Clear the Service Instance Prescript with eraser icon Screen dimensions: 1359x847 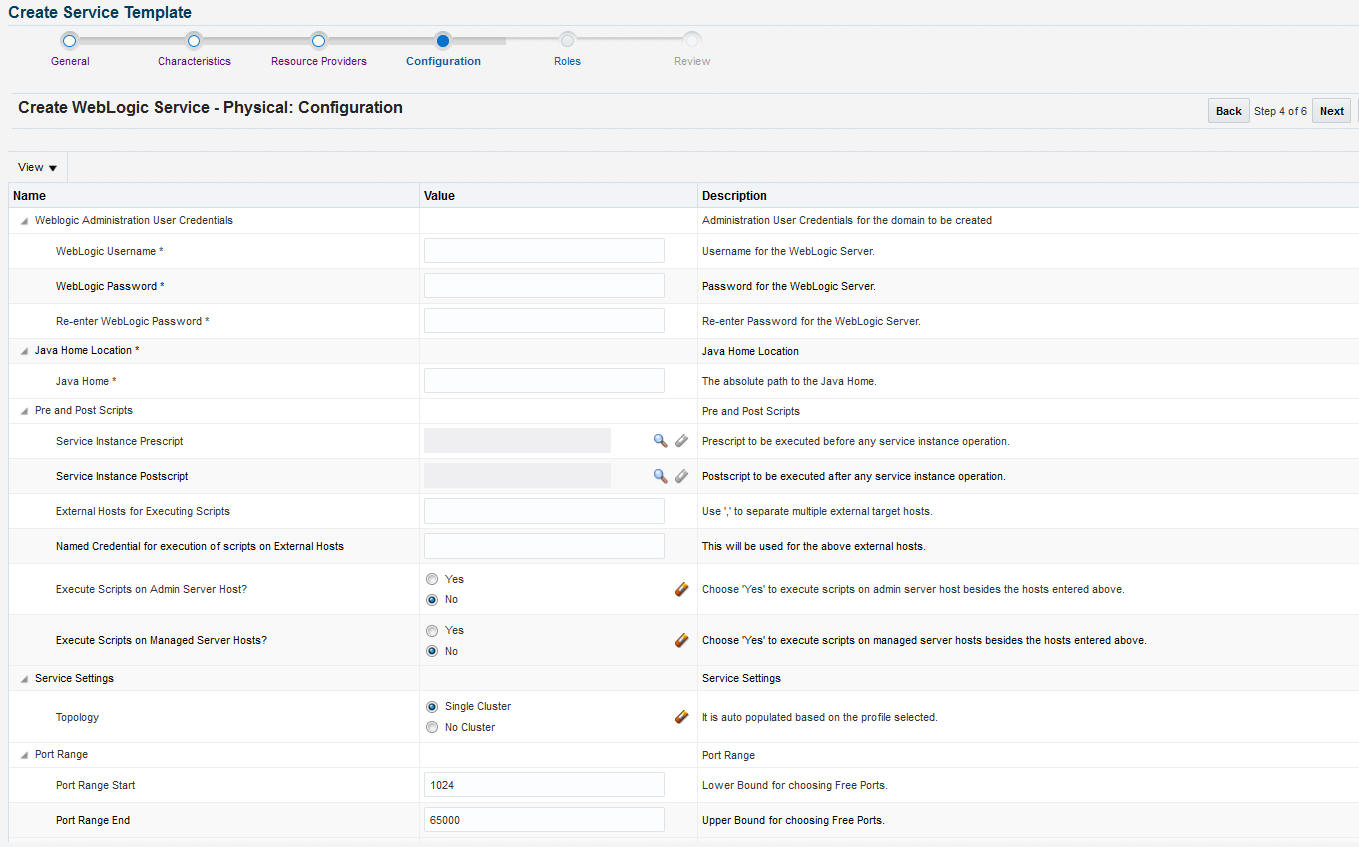tap(681, 441)
